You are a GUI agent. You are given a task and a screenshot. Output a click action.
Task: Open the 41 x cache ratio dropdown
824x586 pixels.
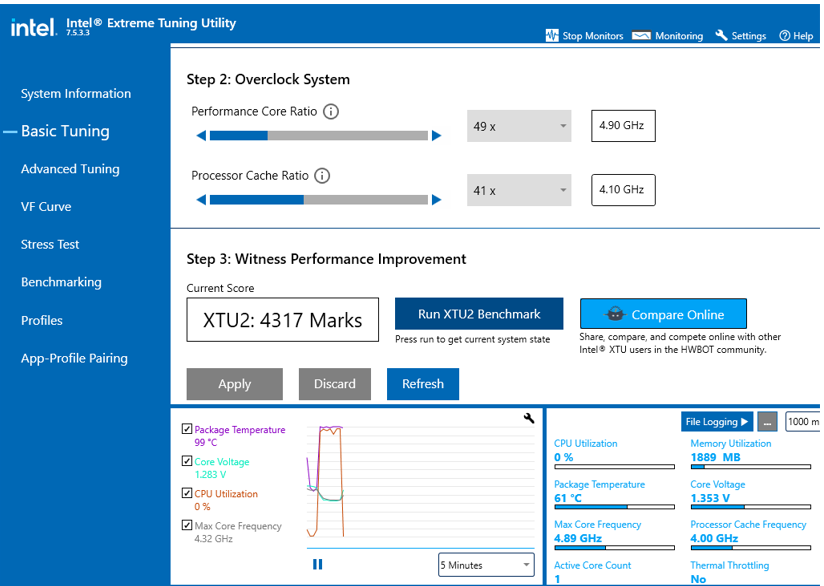pos(519,190)
